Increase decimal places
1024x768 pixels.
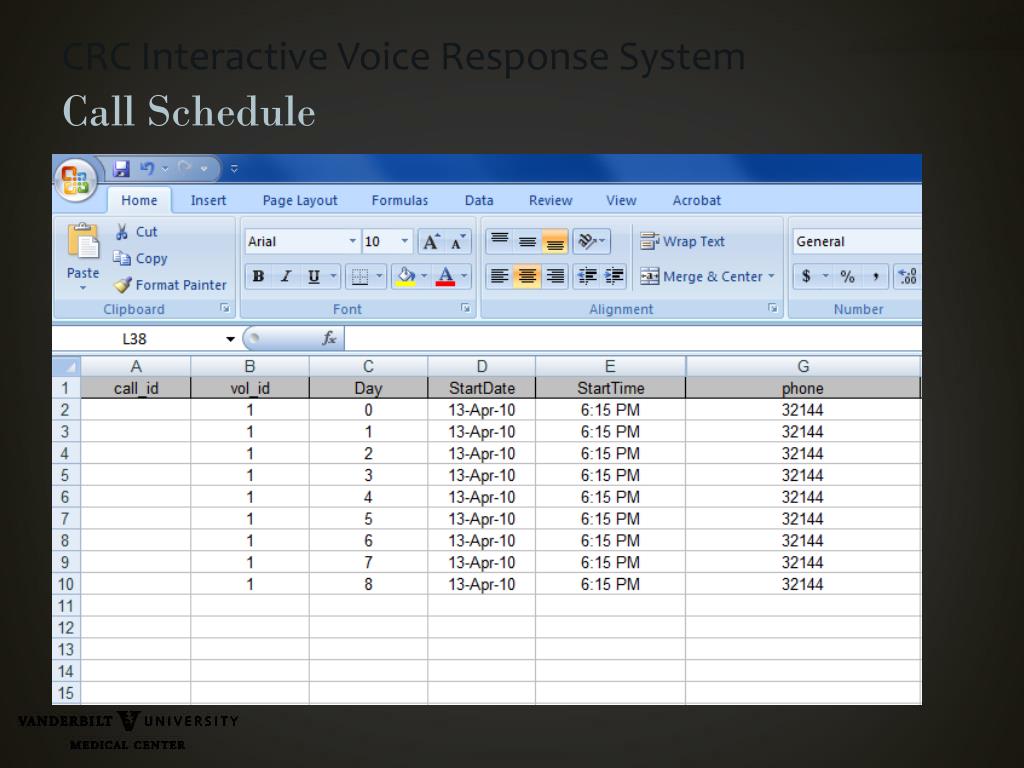[x=908, y=276]
